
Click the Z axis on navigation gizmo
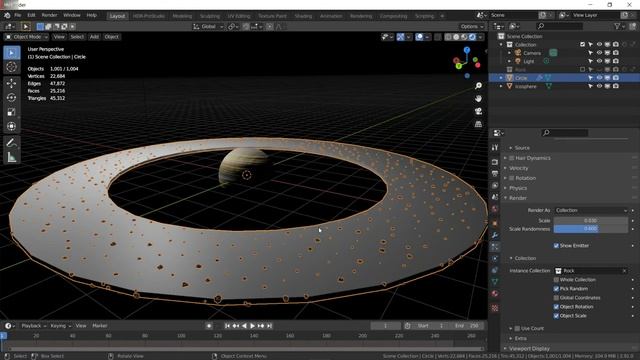(x=467, y=50)
